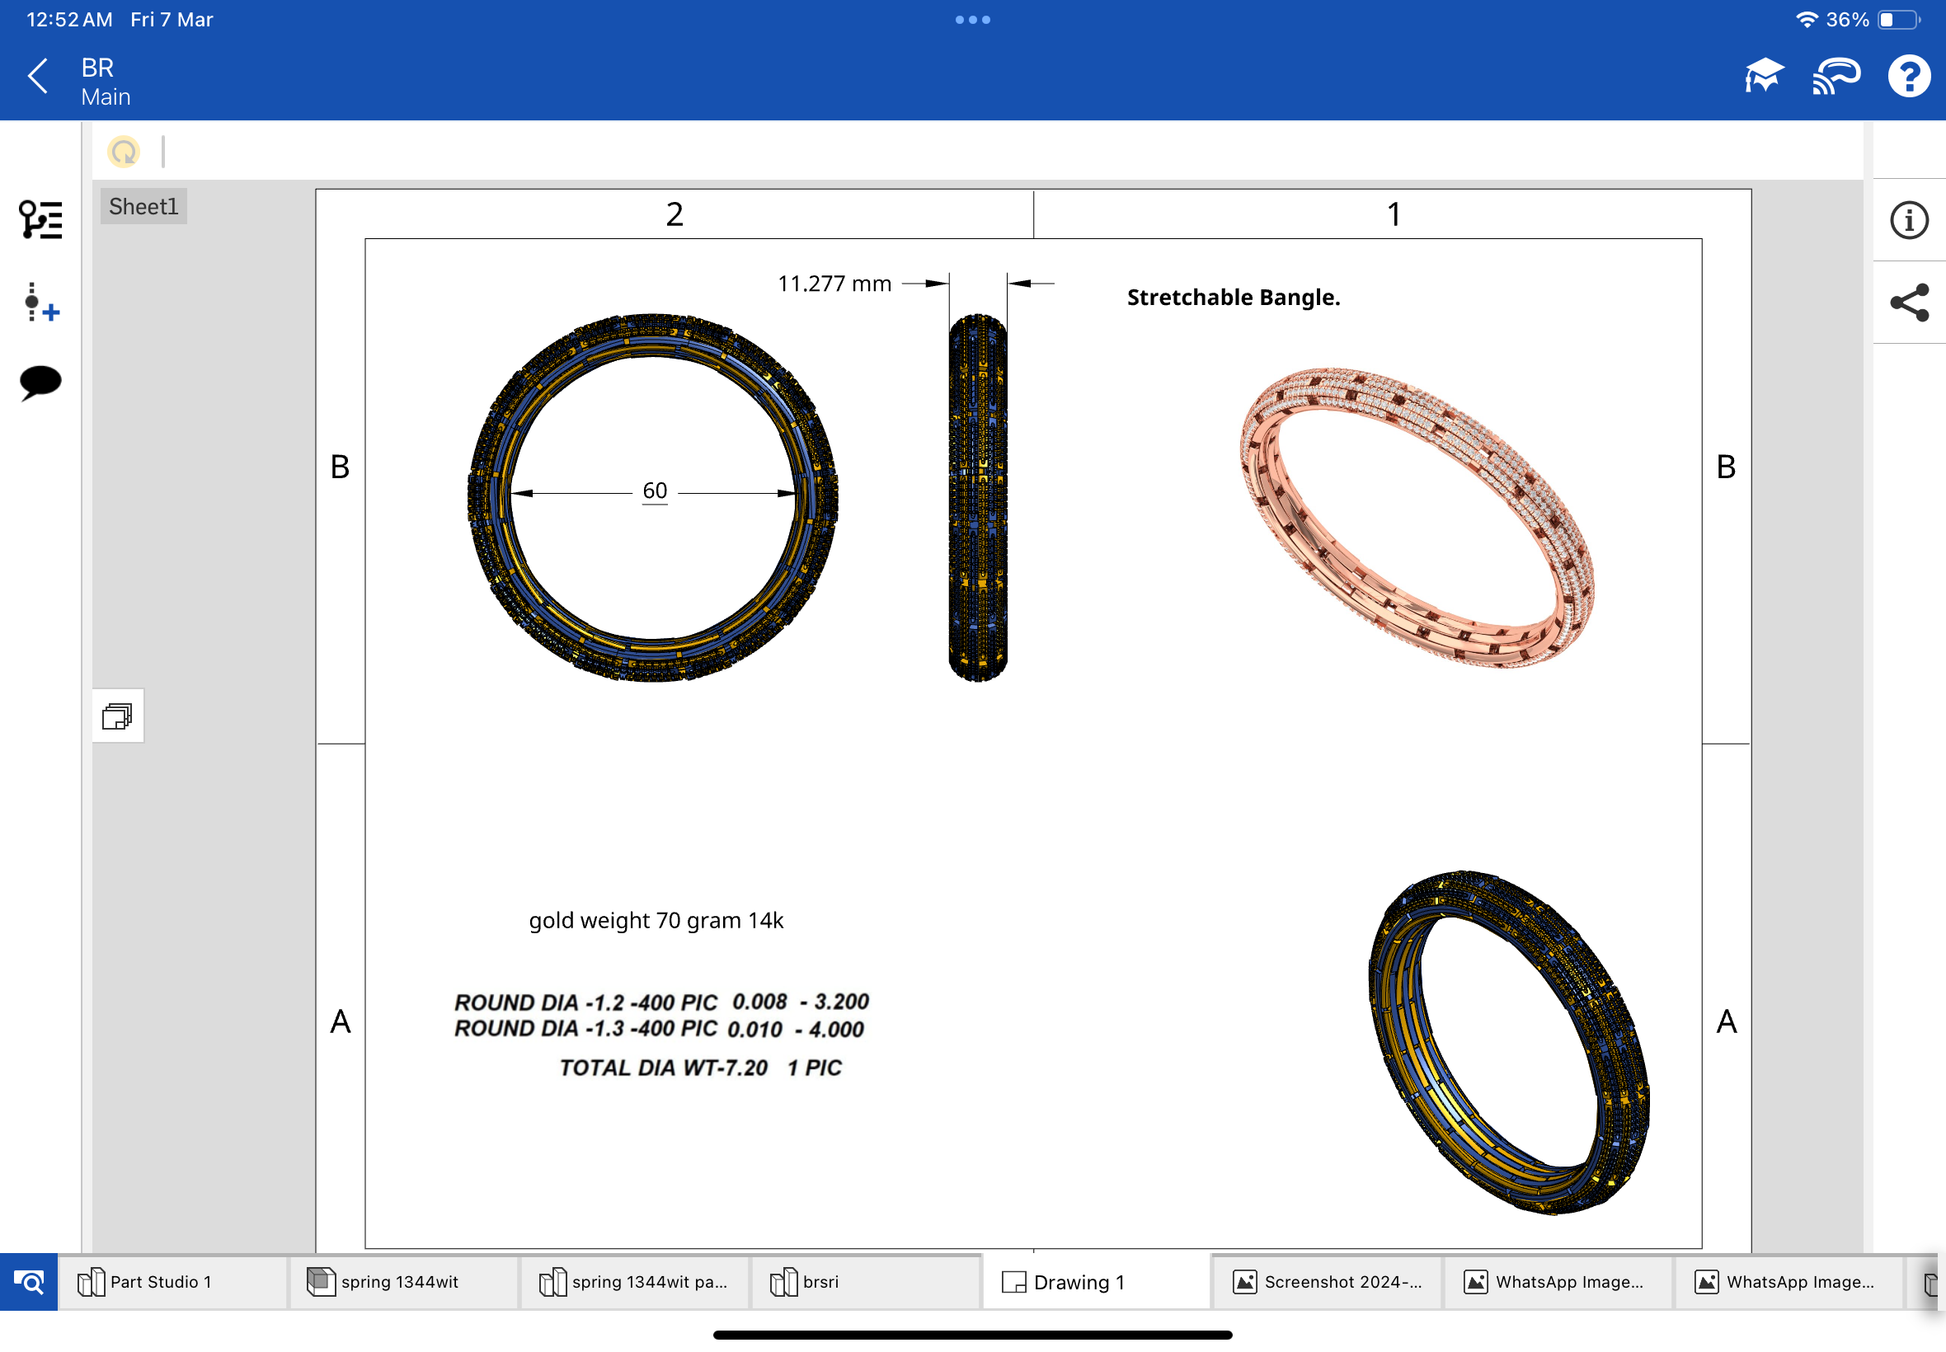Switch to the brsri tab
The image size is (1946, 1352).
(x=820, y=1282)
